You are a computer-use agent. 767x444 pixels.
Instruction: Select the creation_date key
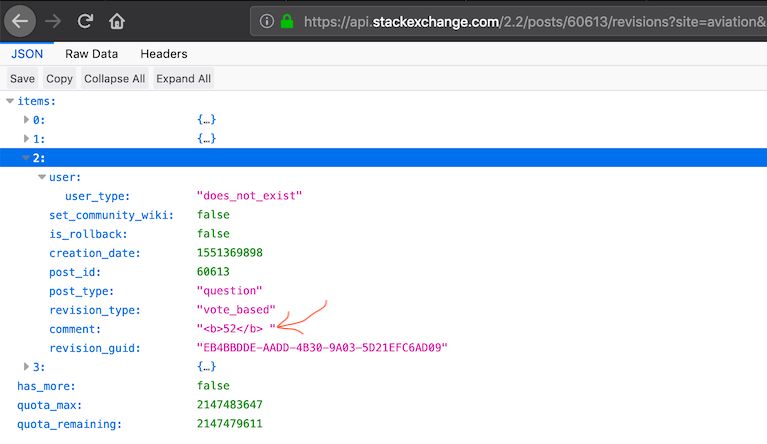pyautogui.click(x=94, y=253)
